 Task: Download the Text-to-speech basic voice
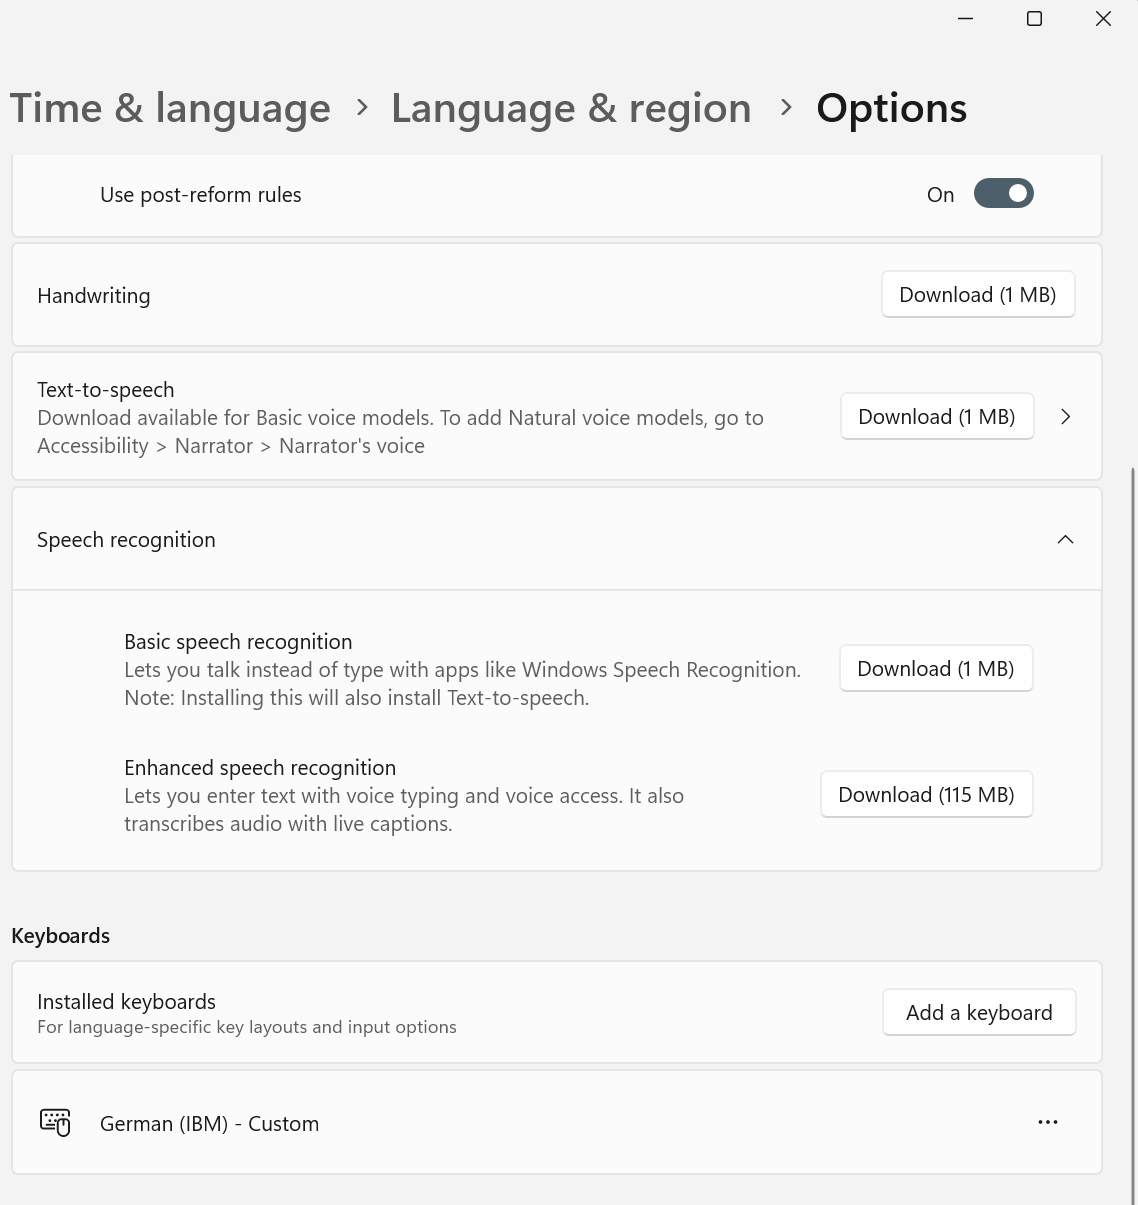[x=936, y=417]
